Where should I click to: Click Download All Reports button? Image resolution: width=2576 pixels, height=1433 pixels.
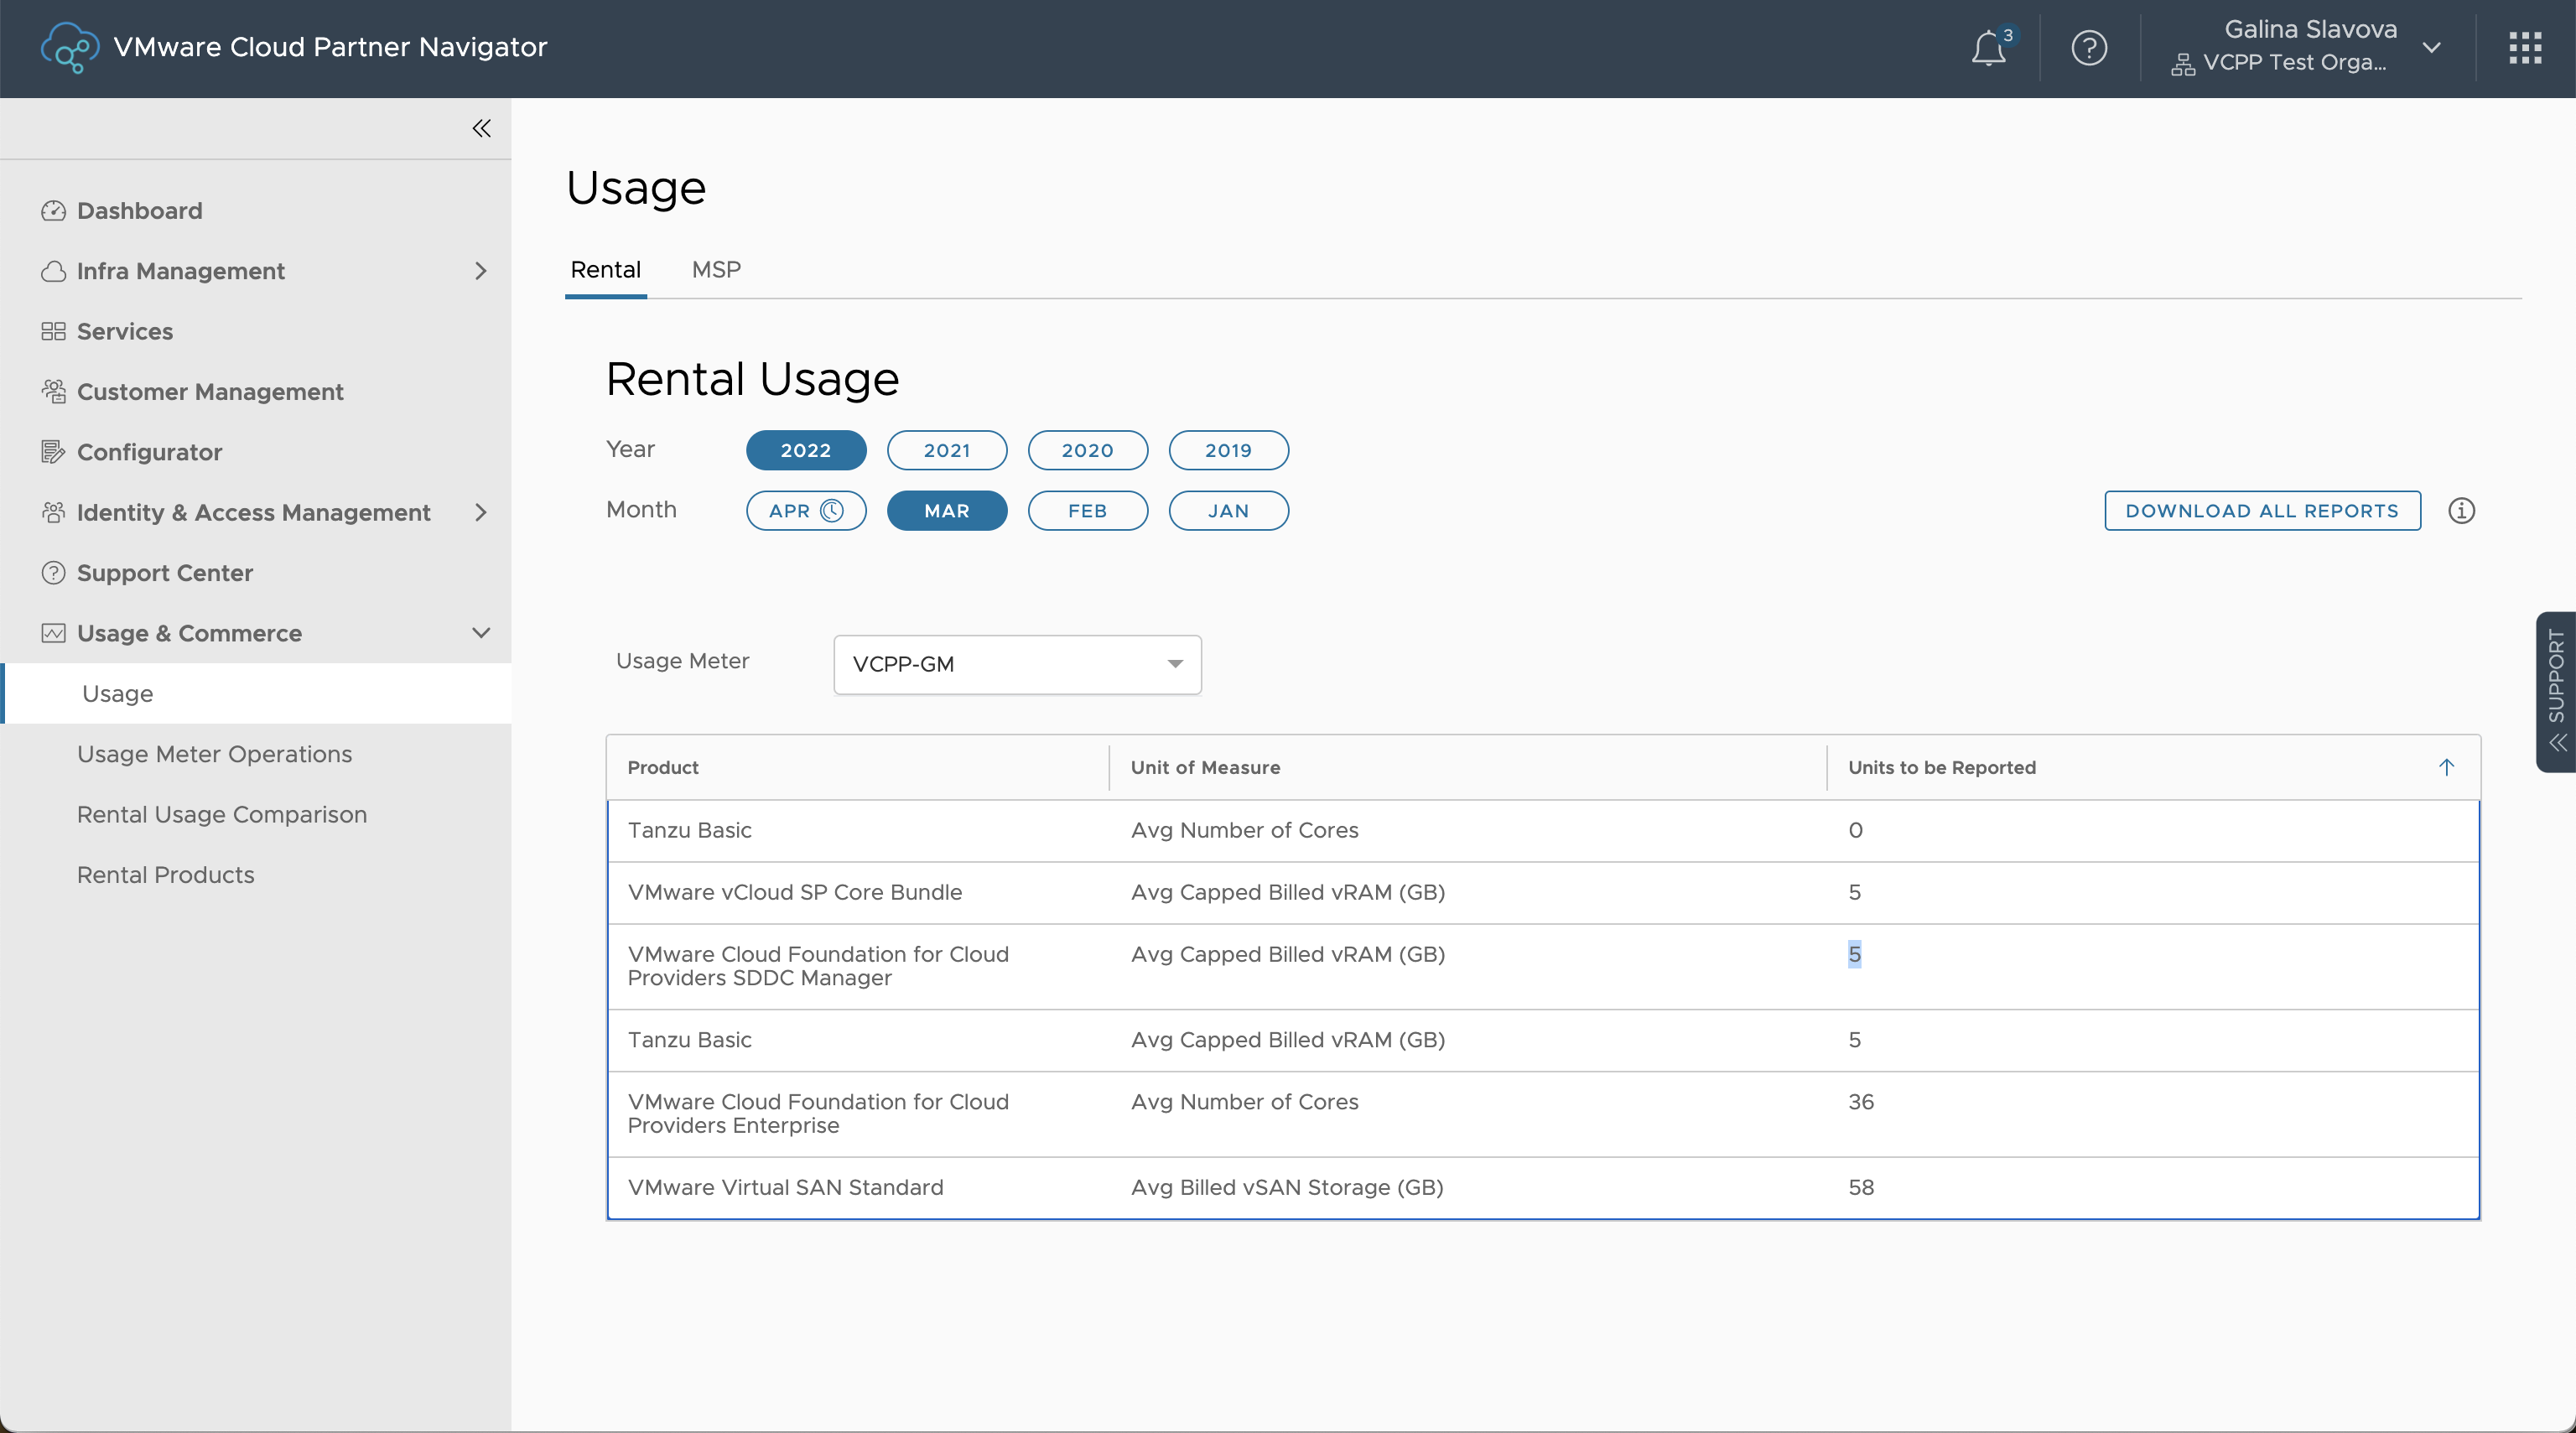click(x=2262, y=511)
